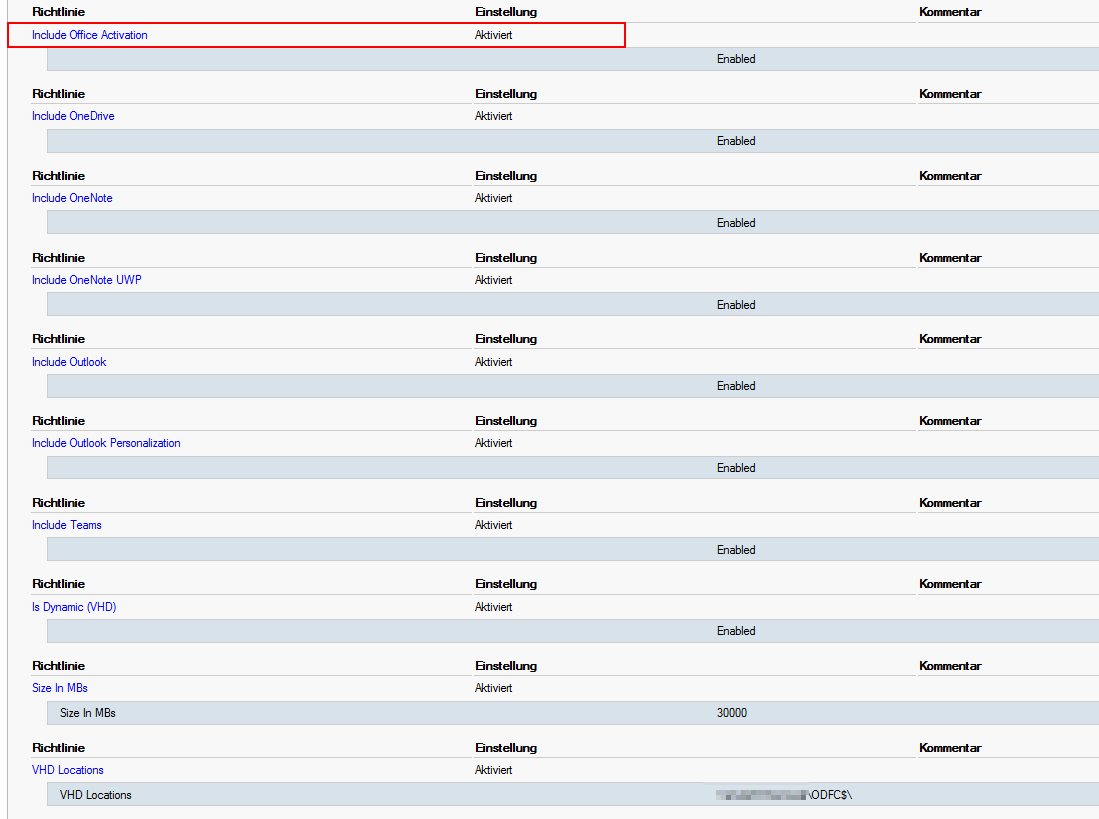Select Aktiviert next to Include Office Activation
The width and height of the screenshot is (1099, 819).
(493, 35)
